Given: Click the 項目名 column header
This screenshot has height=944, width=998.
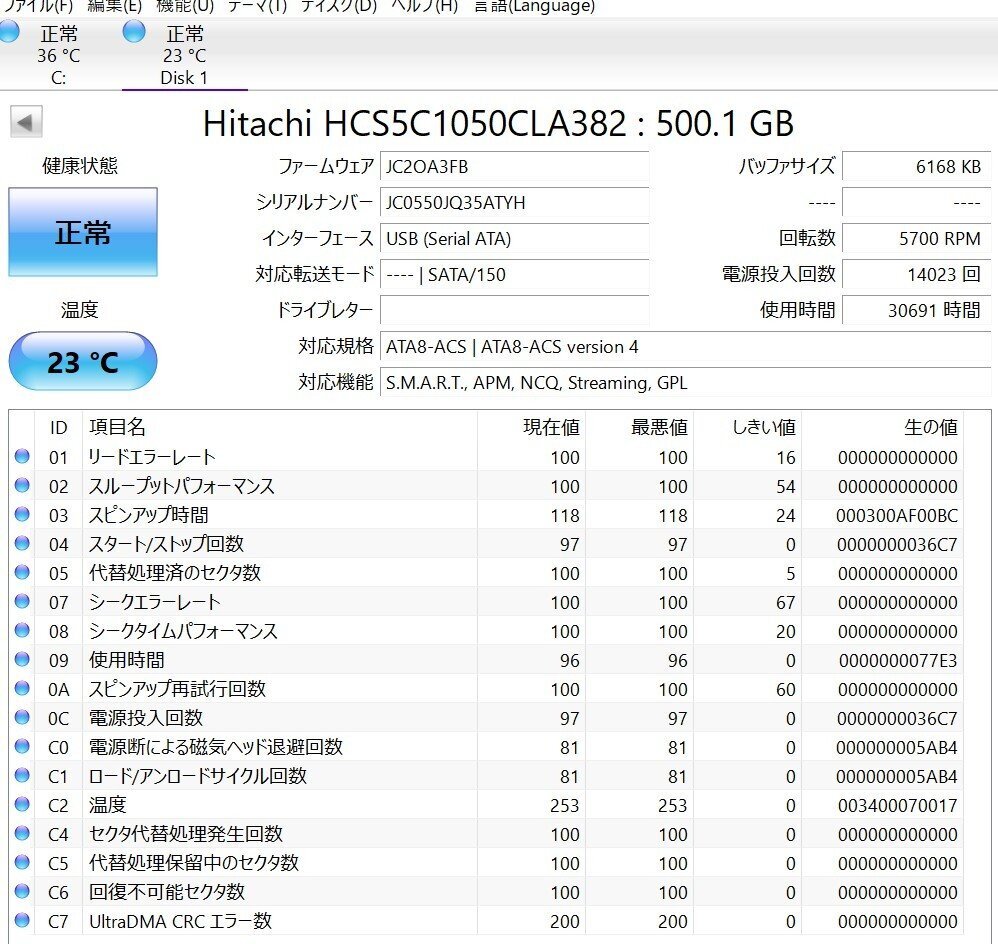Looking at the screenshot, I should tap(280, 427).
